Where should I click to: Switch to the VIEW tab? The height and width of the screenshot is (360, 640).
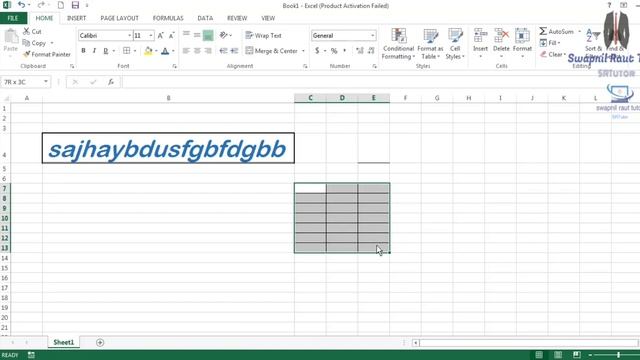[x=268, y=18]
